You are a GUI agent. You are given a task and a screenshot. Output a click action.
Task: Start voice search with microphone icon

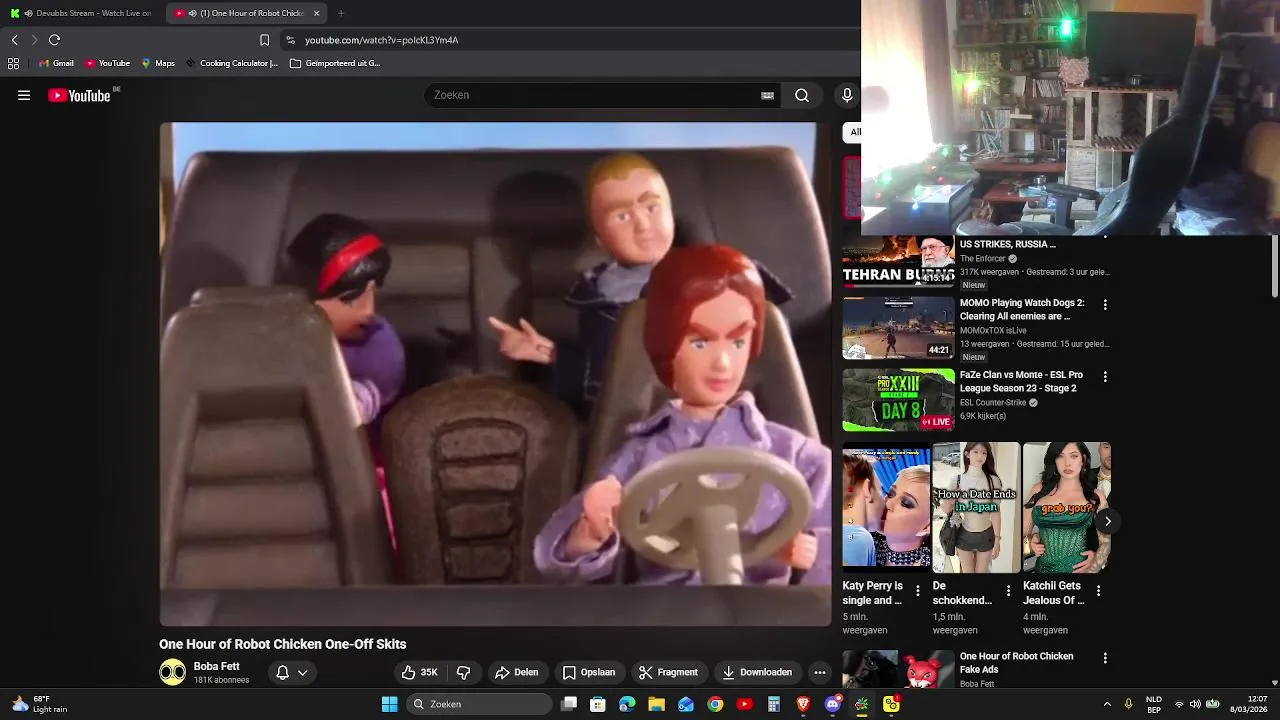[847, 95]
